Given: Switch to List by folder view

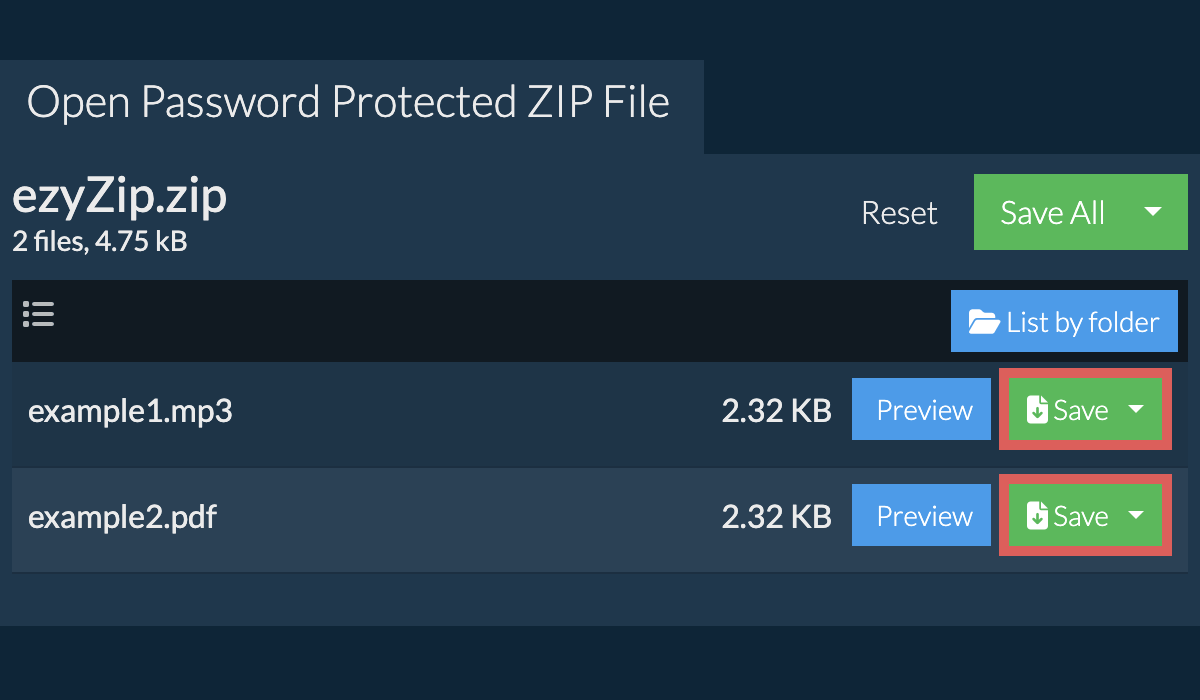Looking at the screenshot, I should (1064, 321).
